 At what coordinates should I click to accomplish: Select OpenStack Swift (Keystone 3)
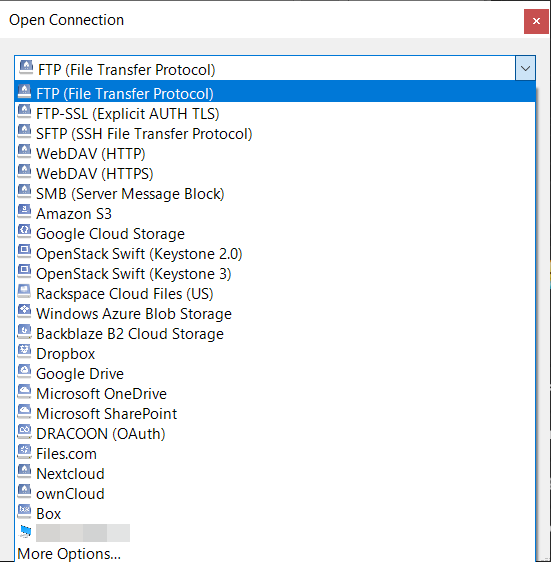tap(275, 274)
